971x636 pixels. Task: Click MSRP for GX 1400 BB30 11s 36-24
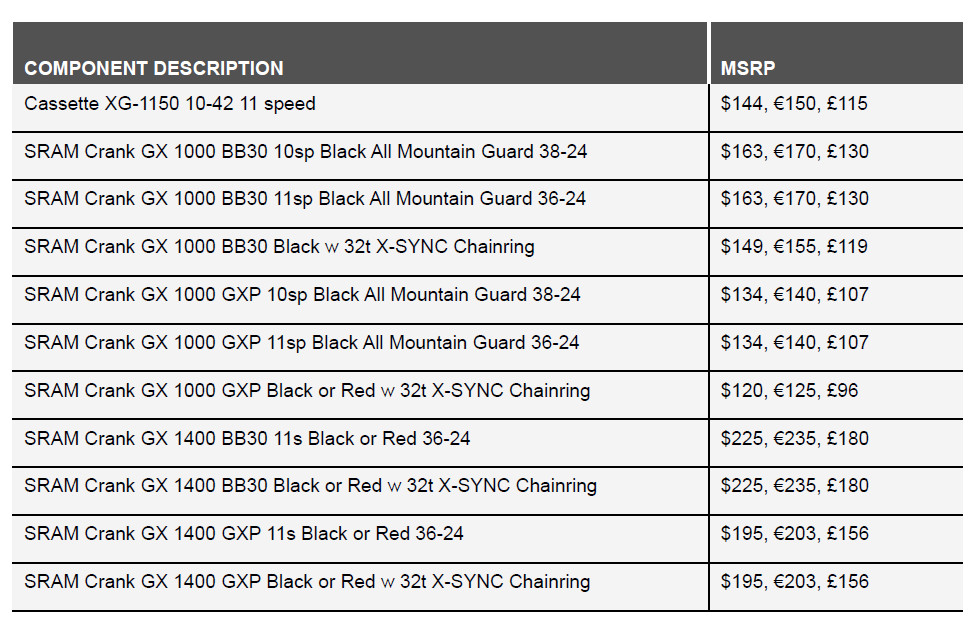coord(794,439)
